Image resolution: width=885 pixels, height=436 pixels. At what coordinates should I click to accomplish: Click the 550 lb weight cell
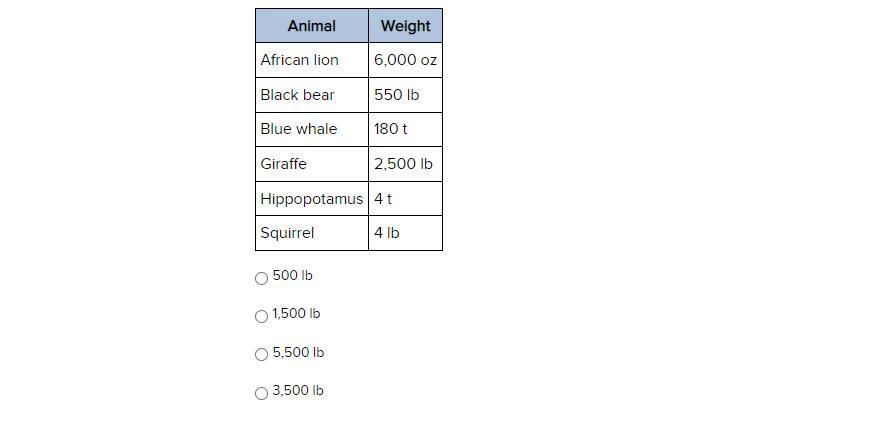click(x=405, y=95)
